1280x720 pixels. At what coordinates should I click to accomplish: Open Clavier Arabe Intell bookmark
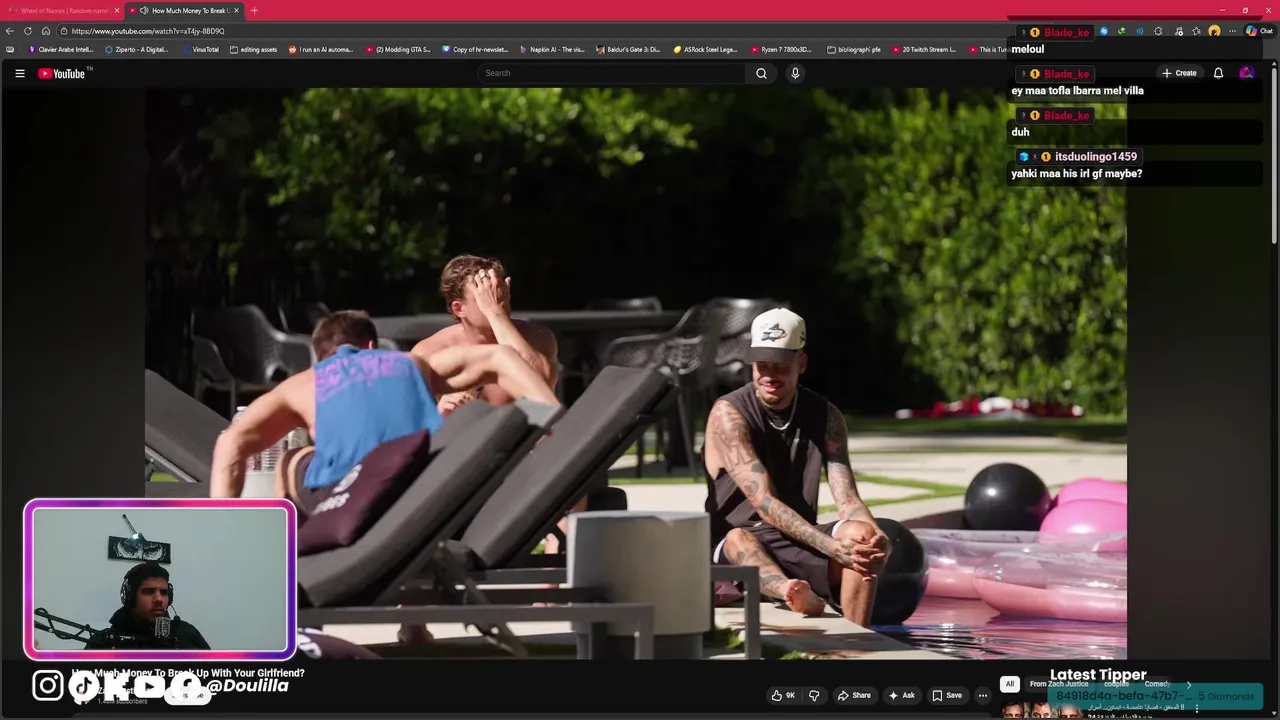tap(61, 49)
